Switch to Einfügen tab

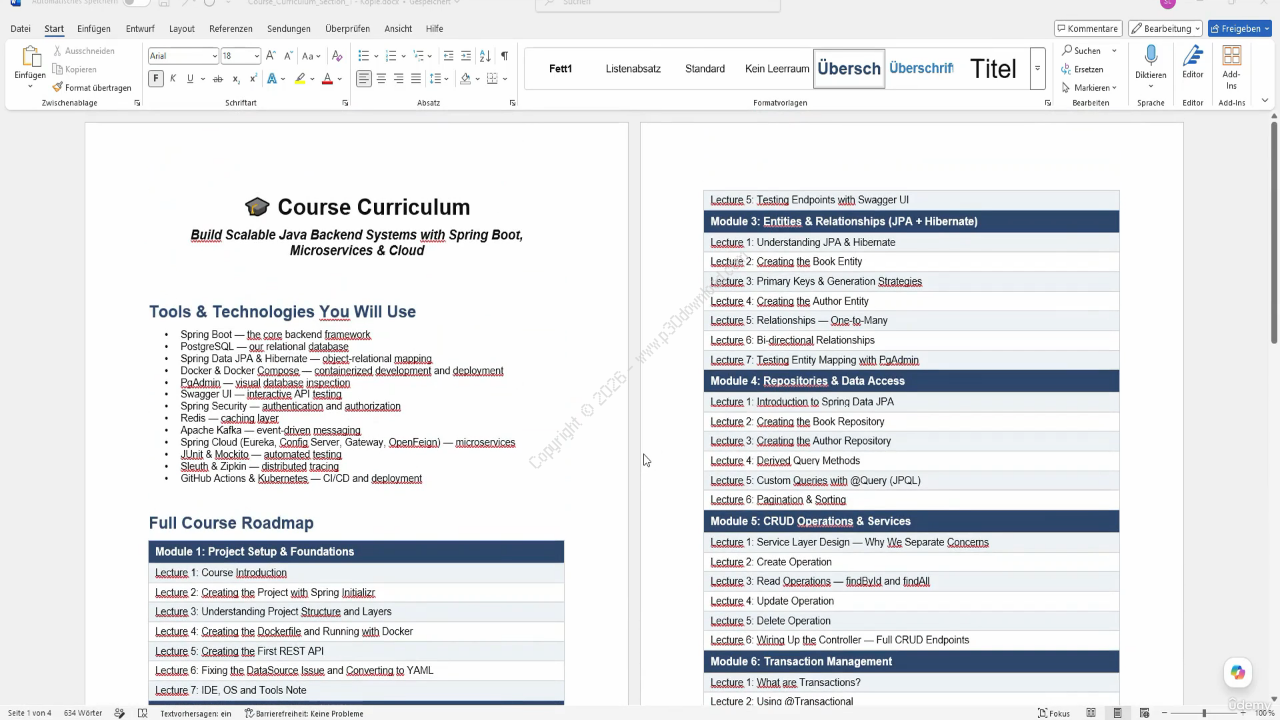click(94, 29)
